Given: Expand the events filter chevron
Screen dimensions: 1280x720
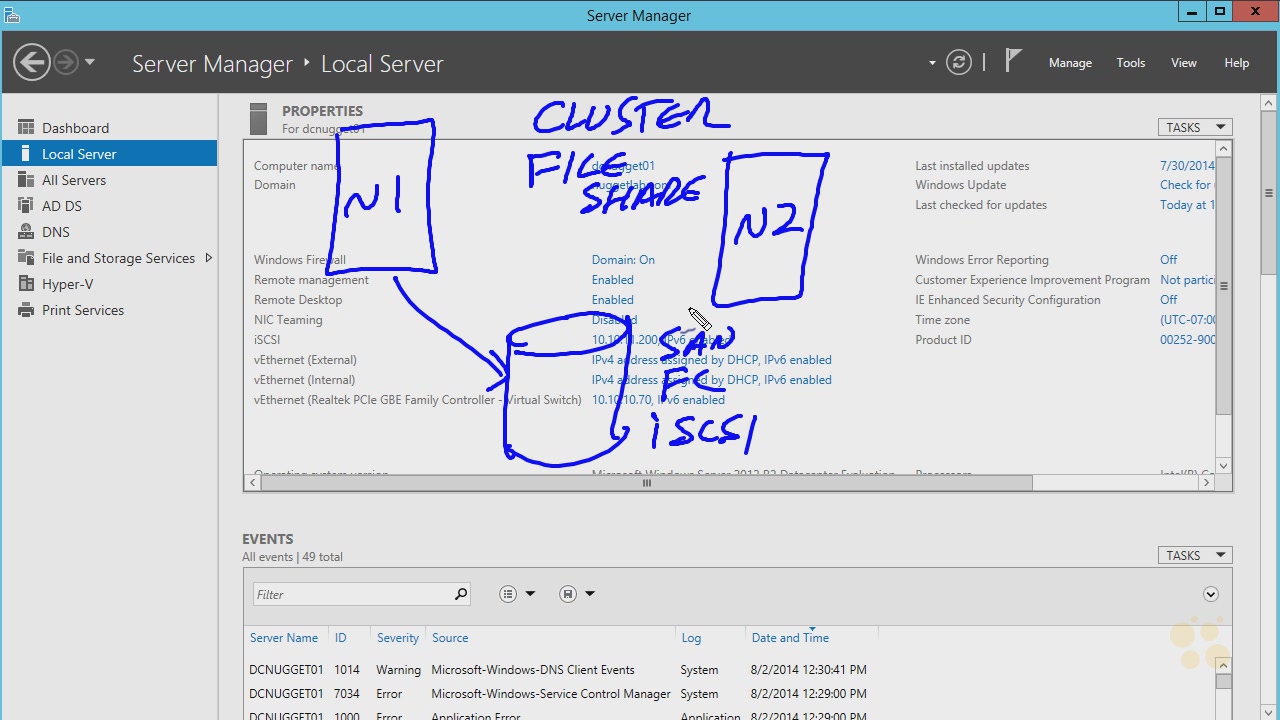Looking at the screenshot, I should tap(1210, 594).
